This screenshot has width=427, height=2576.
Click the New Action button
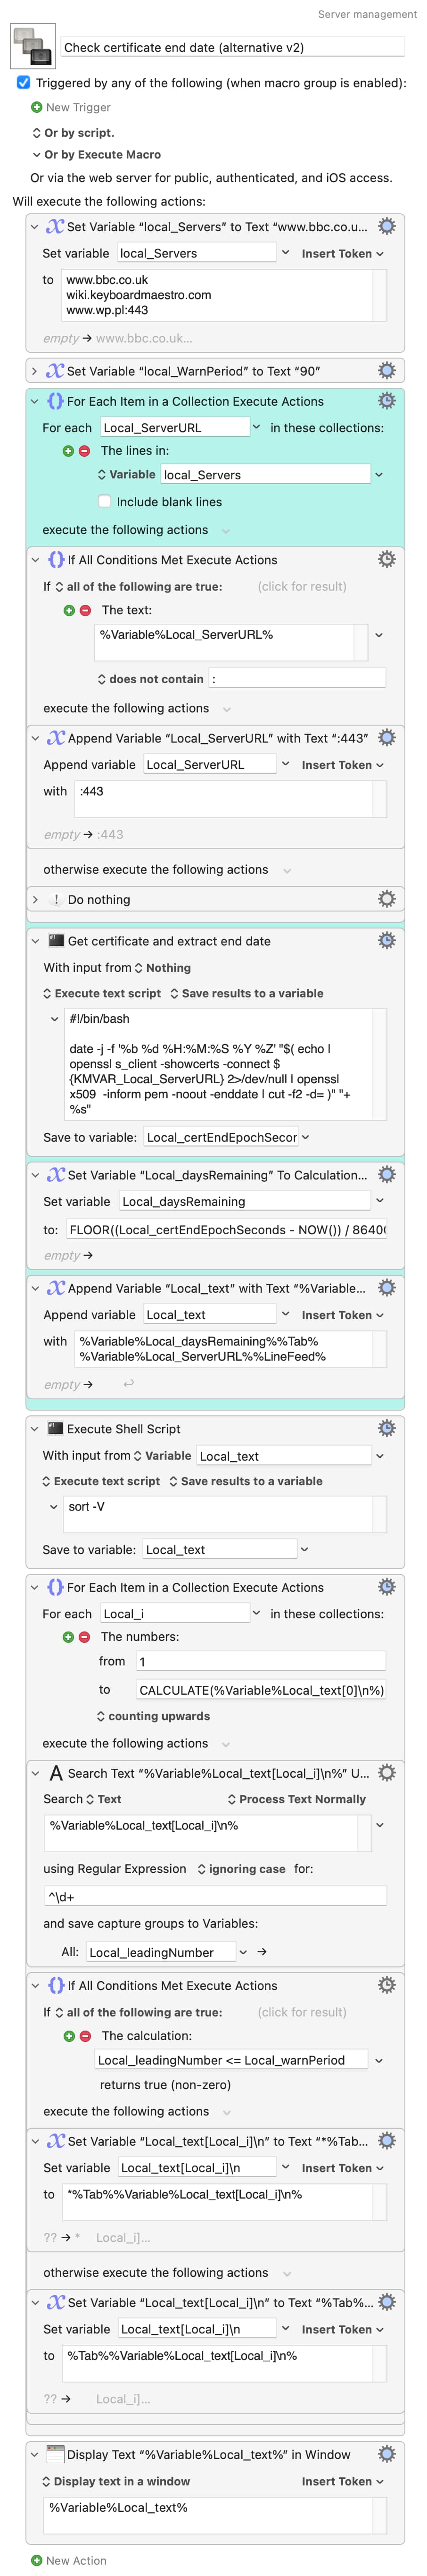coord(68,2560)
